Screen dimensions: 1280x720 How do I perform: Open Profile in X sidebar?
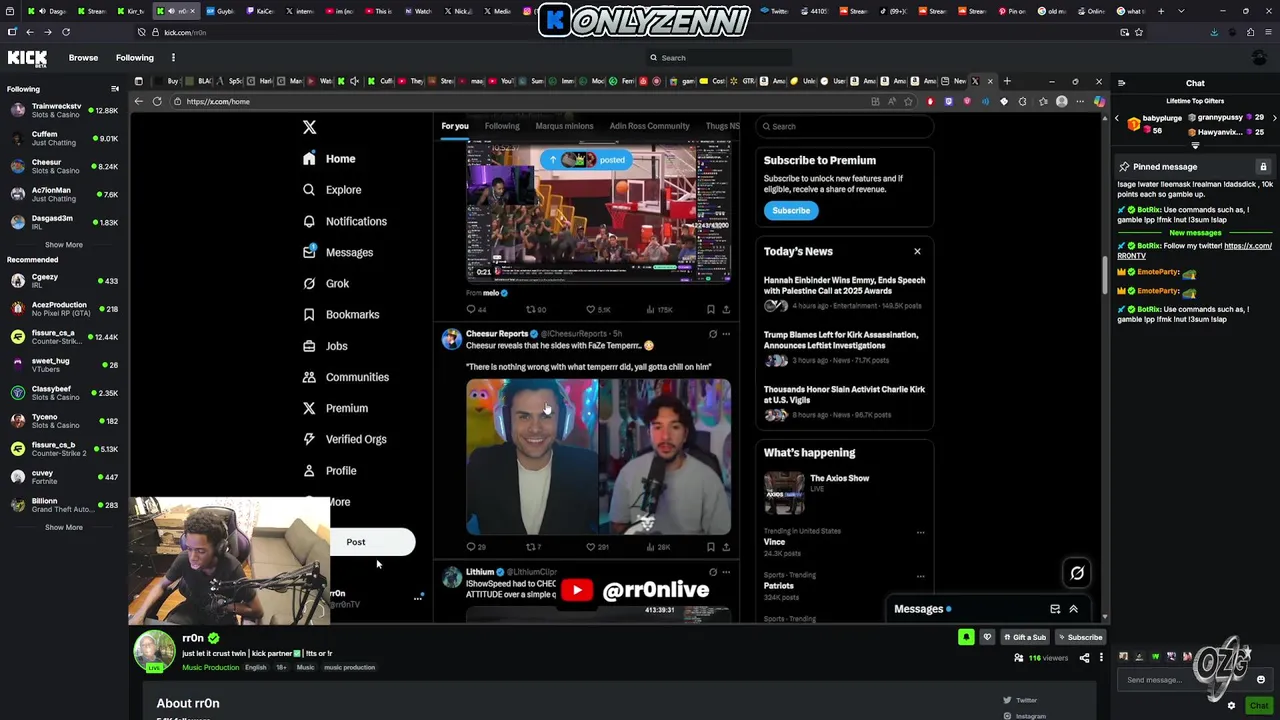[x=329, y=471]
